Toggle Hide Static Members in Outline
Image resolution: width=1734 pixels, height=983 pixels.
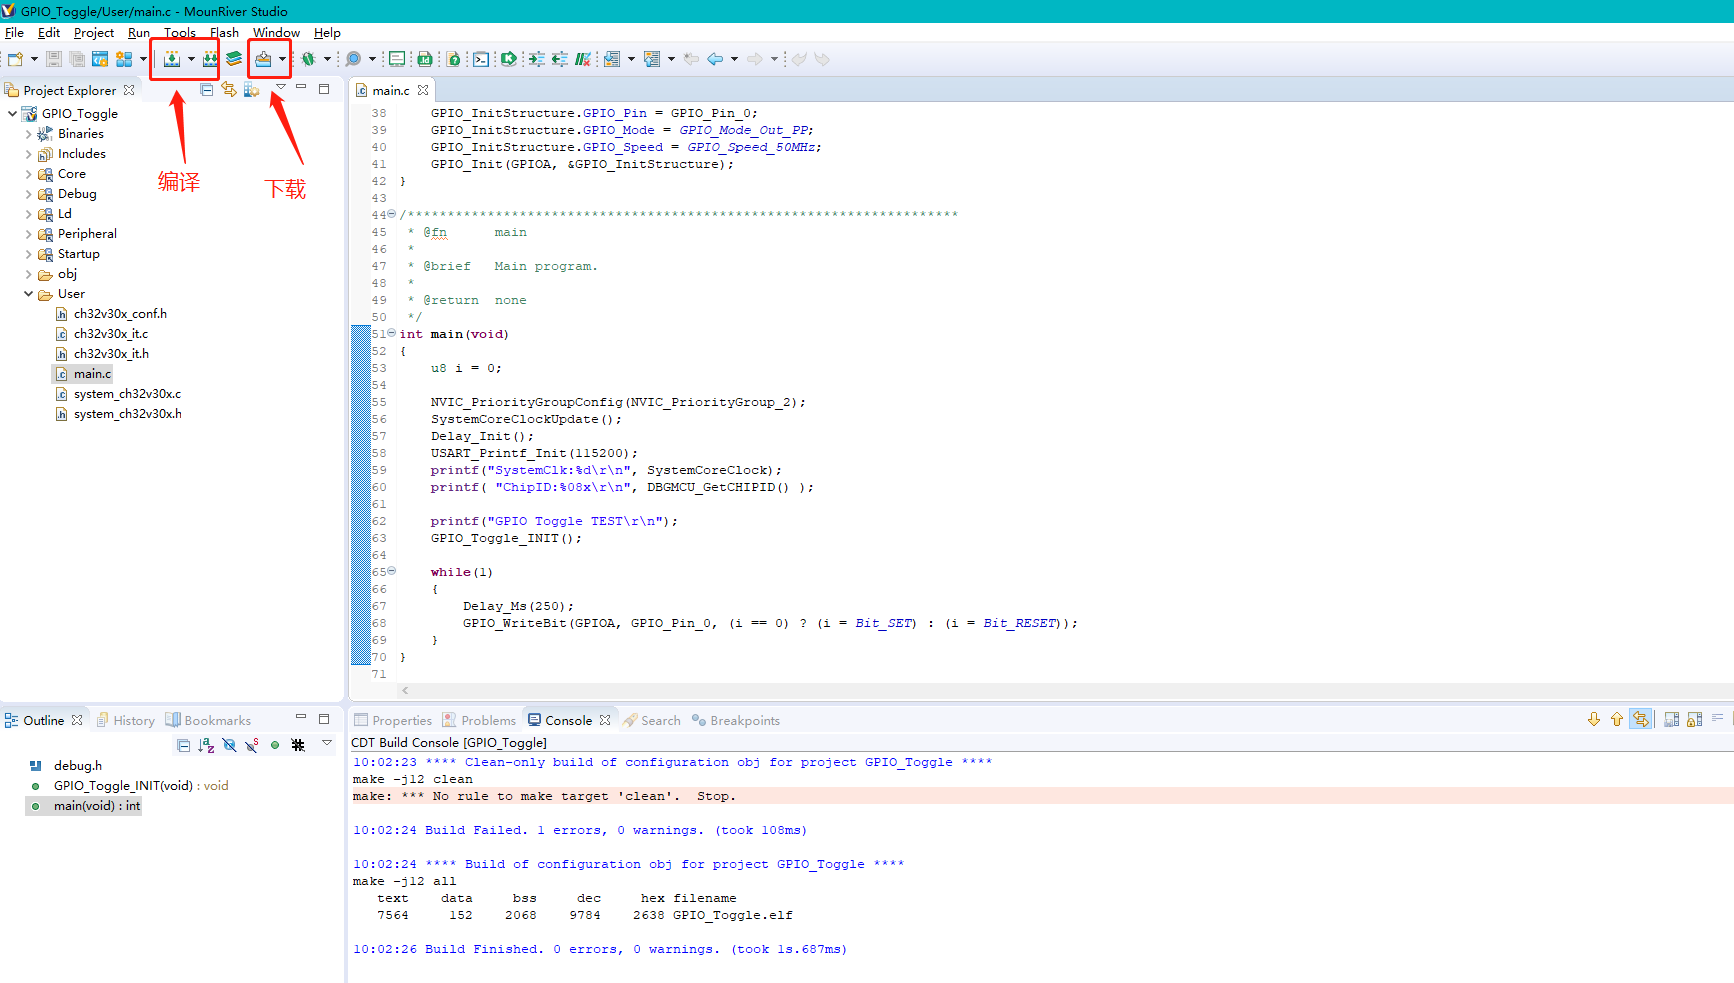(x=251, y=745)
